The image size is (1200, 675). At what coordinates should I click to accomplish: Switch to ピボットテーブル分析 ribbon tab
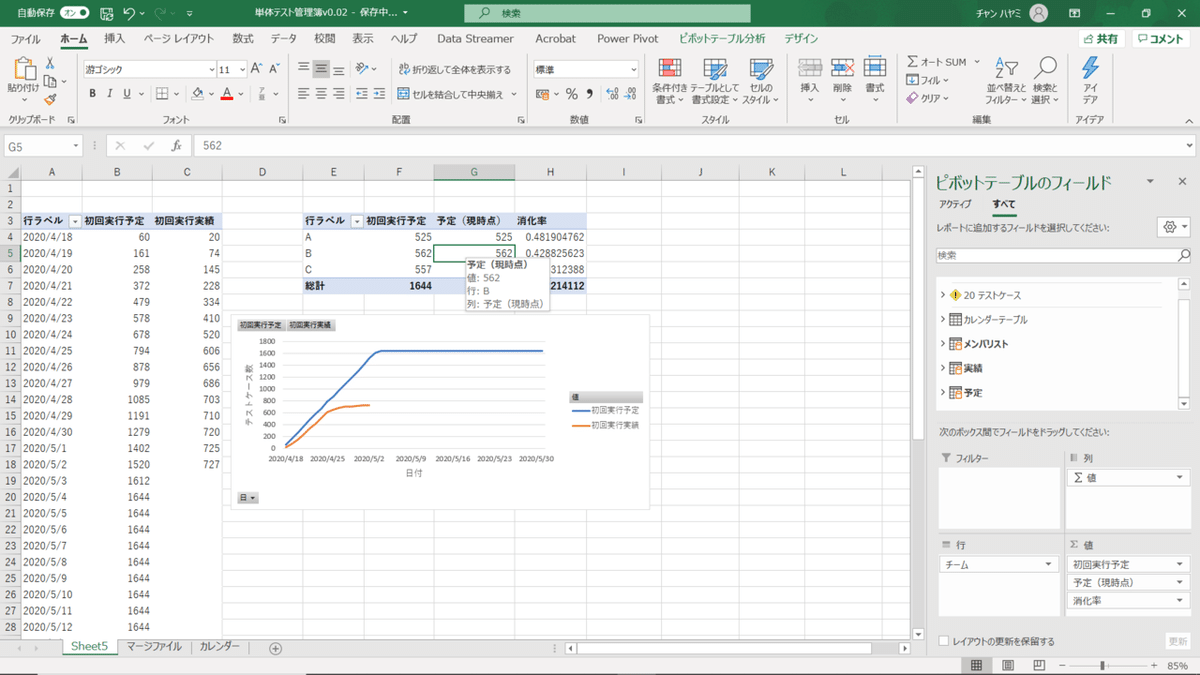pyautogui.click(x=722, y=38)
